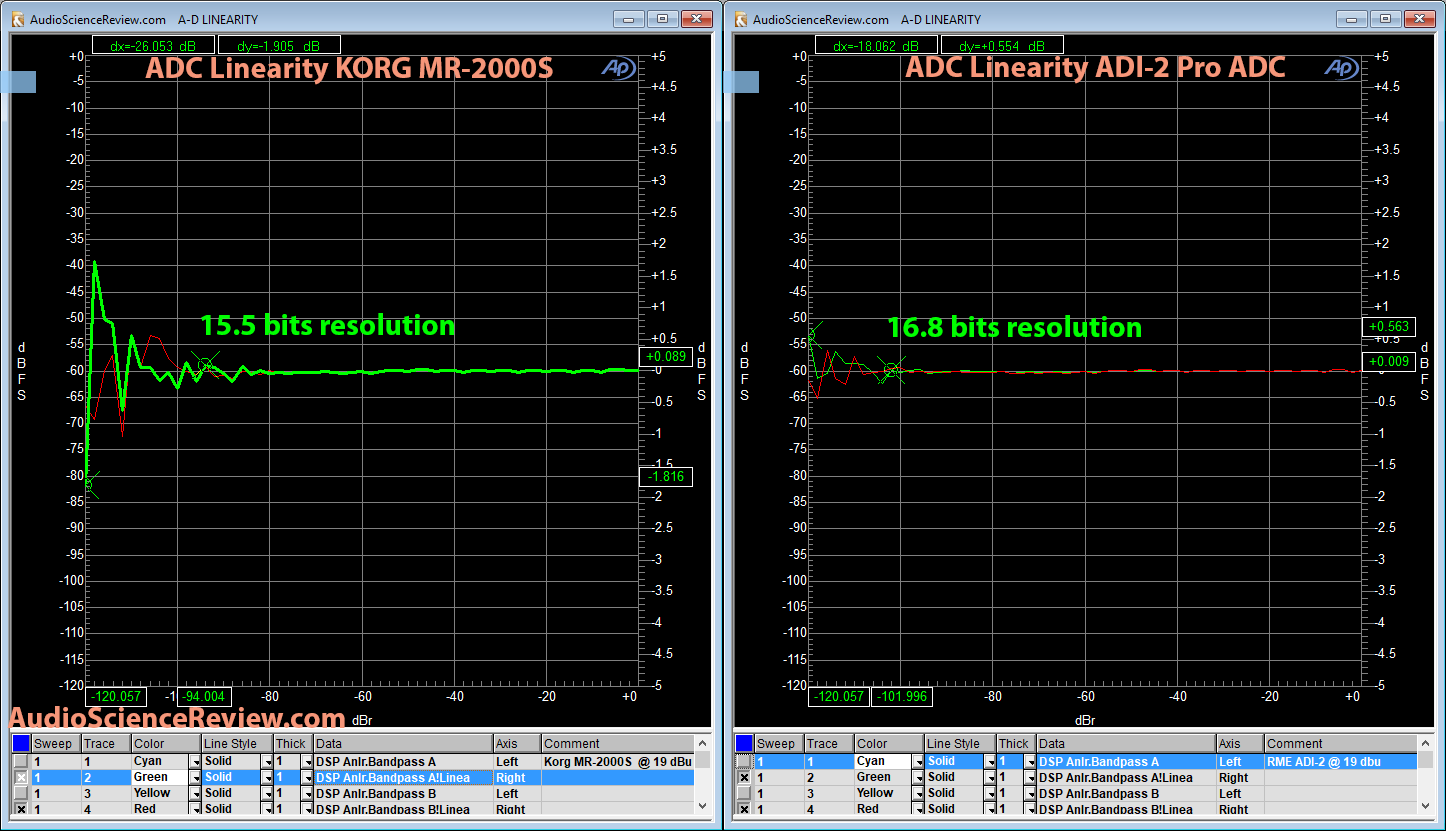Click the Axis column header in the ADI-2 legend
The width and height of the screenshot is (1446, 831).
[x=1240, y=744]
